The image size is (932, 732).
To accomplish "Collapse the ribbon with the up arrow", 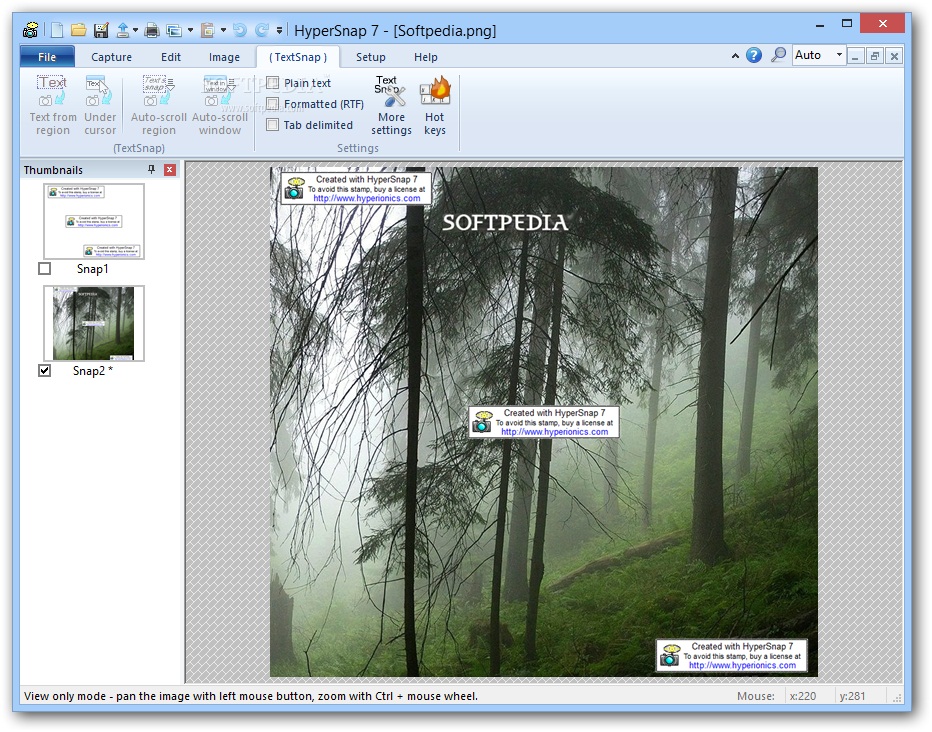I will click(x=735, y=56).
